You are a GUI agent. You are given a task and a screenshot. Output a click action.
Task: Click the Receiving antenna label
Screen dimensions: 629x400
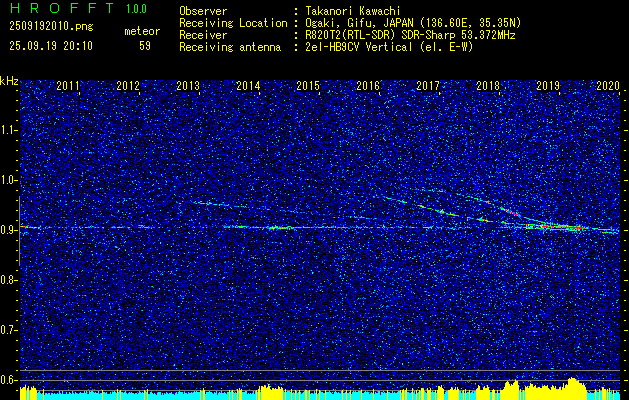click(x=230, y=47)
